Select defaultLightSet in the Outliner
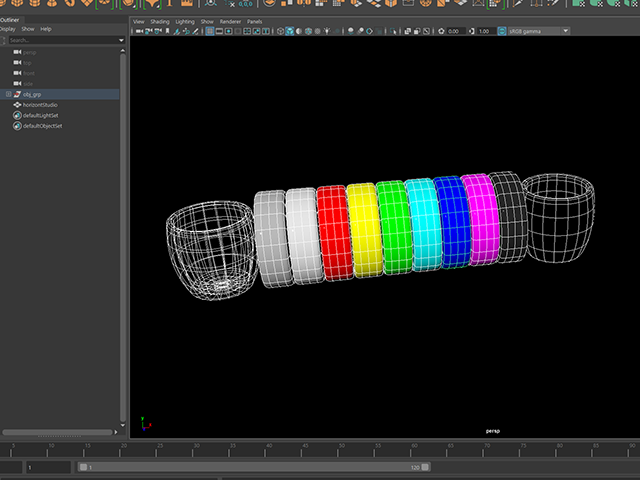 pos(40,116)
